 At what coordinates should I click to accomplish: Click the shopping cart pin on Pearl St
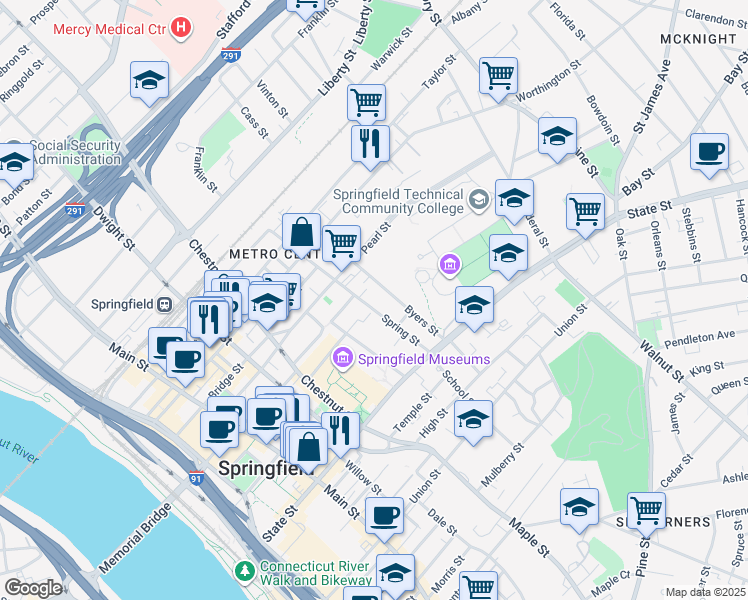(x=342, y=243)
